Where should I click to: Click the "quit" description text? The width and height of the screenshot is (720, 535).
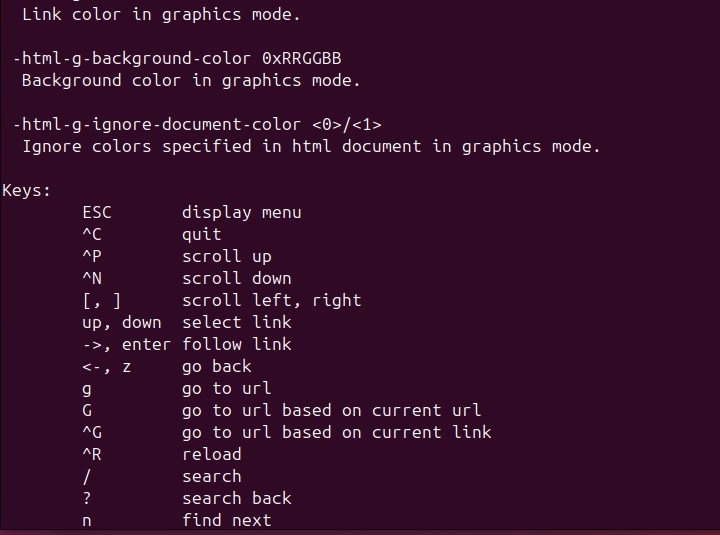coord(201,234)
